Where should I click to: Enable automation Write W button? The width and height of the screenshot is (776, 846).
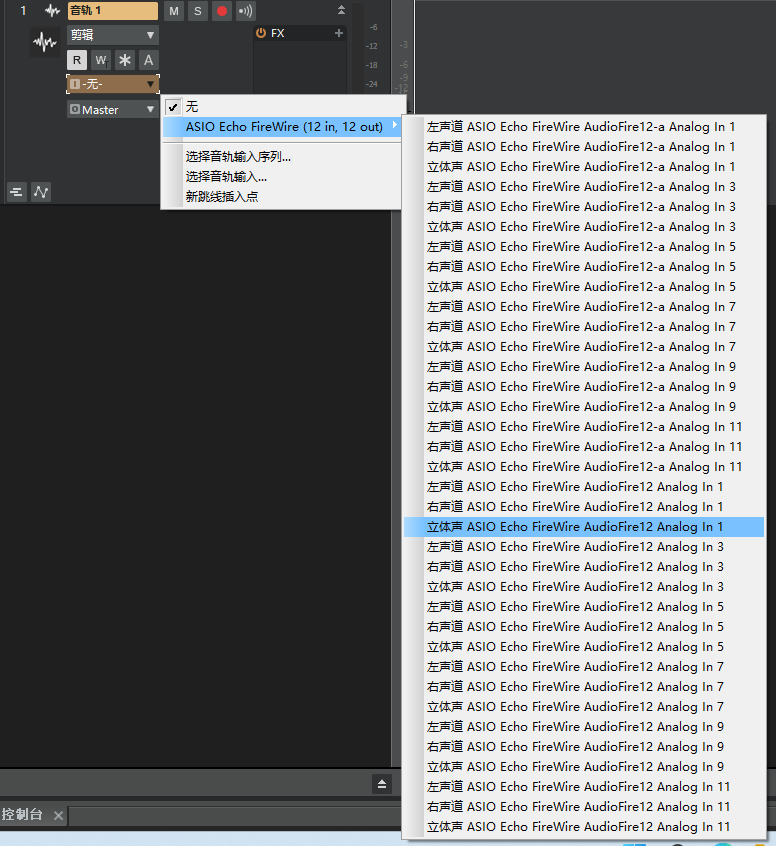tap(101, 60)
